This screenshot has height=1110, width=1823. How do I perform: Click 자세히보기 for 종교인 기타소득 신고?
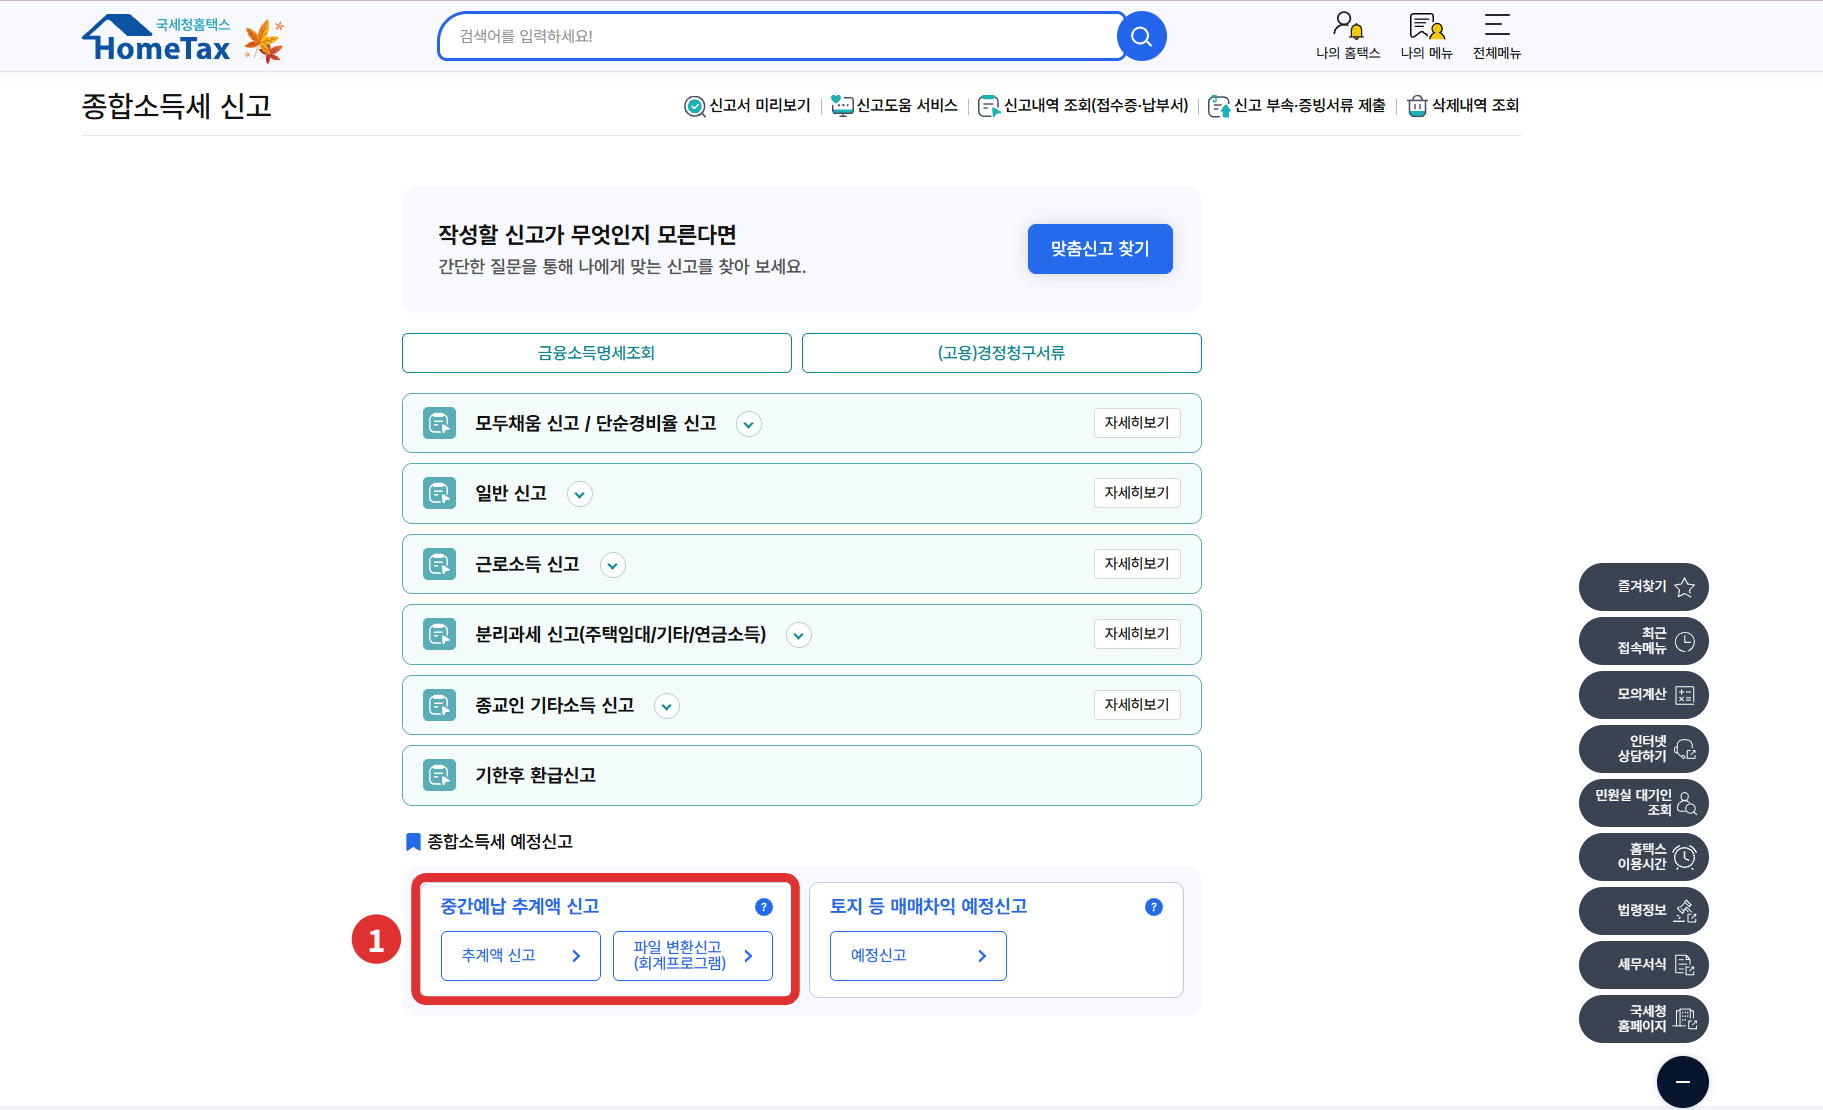coord(1137,705)
